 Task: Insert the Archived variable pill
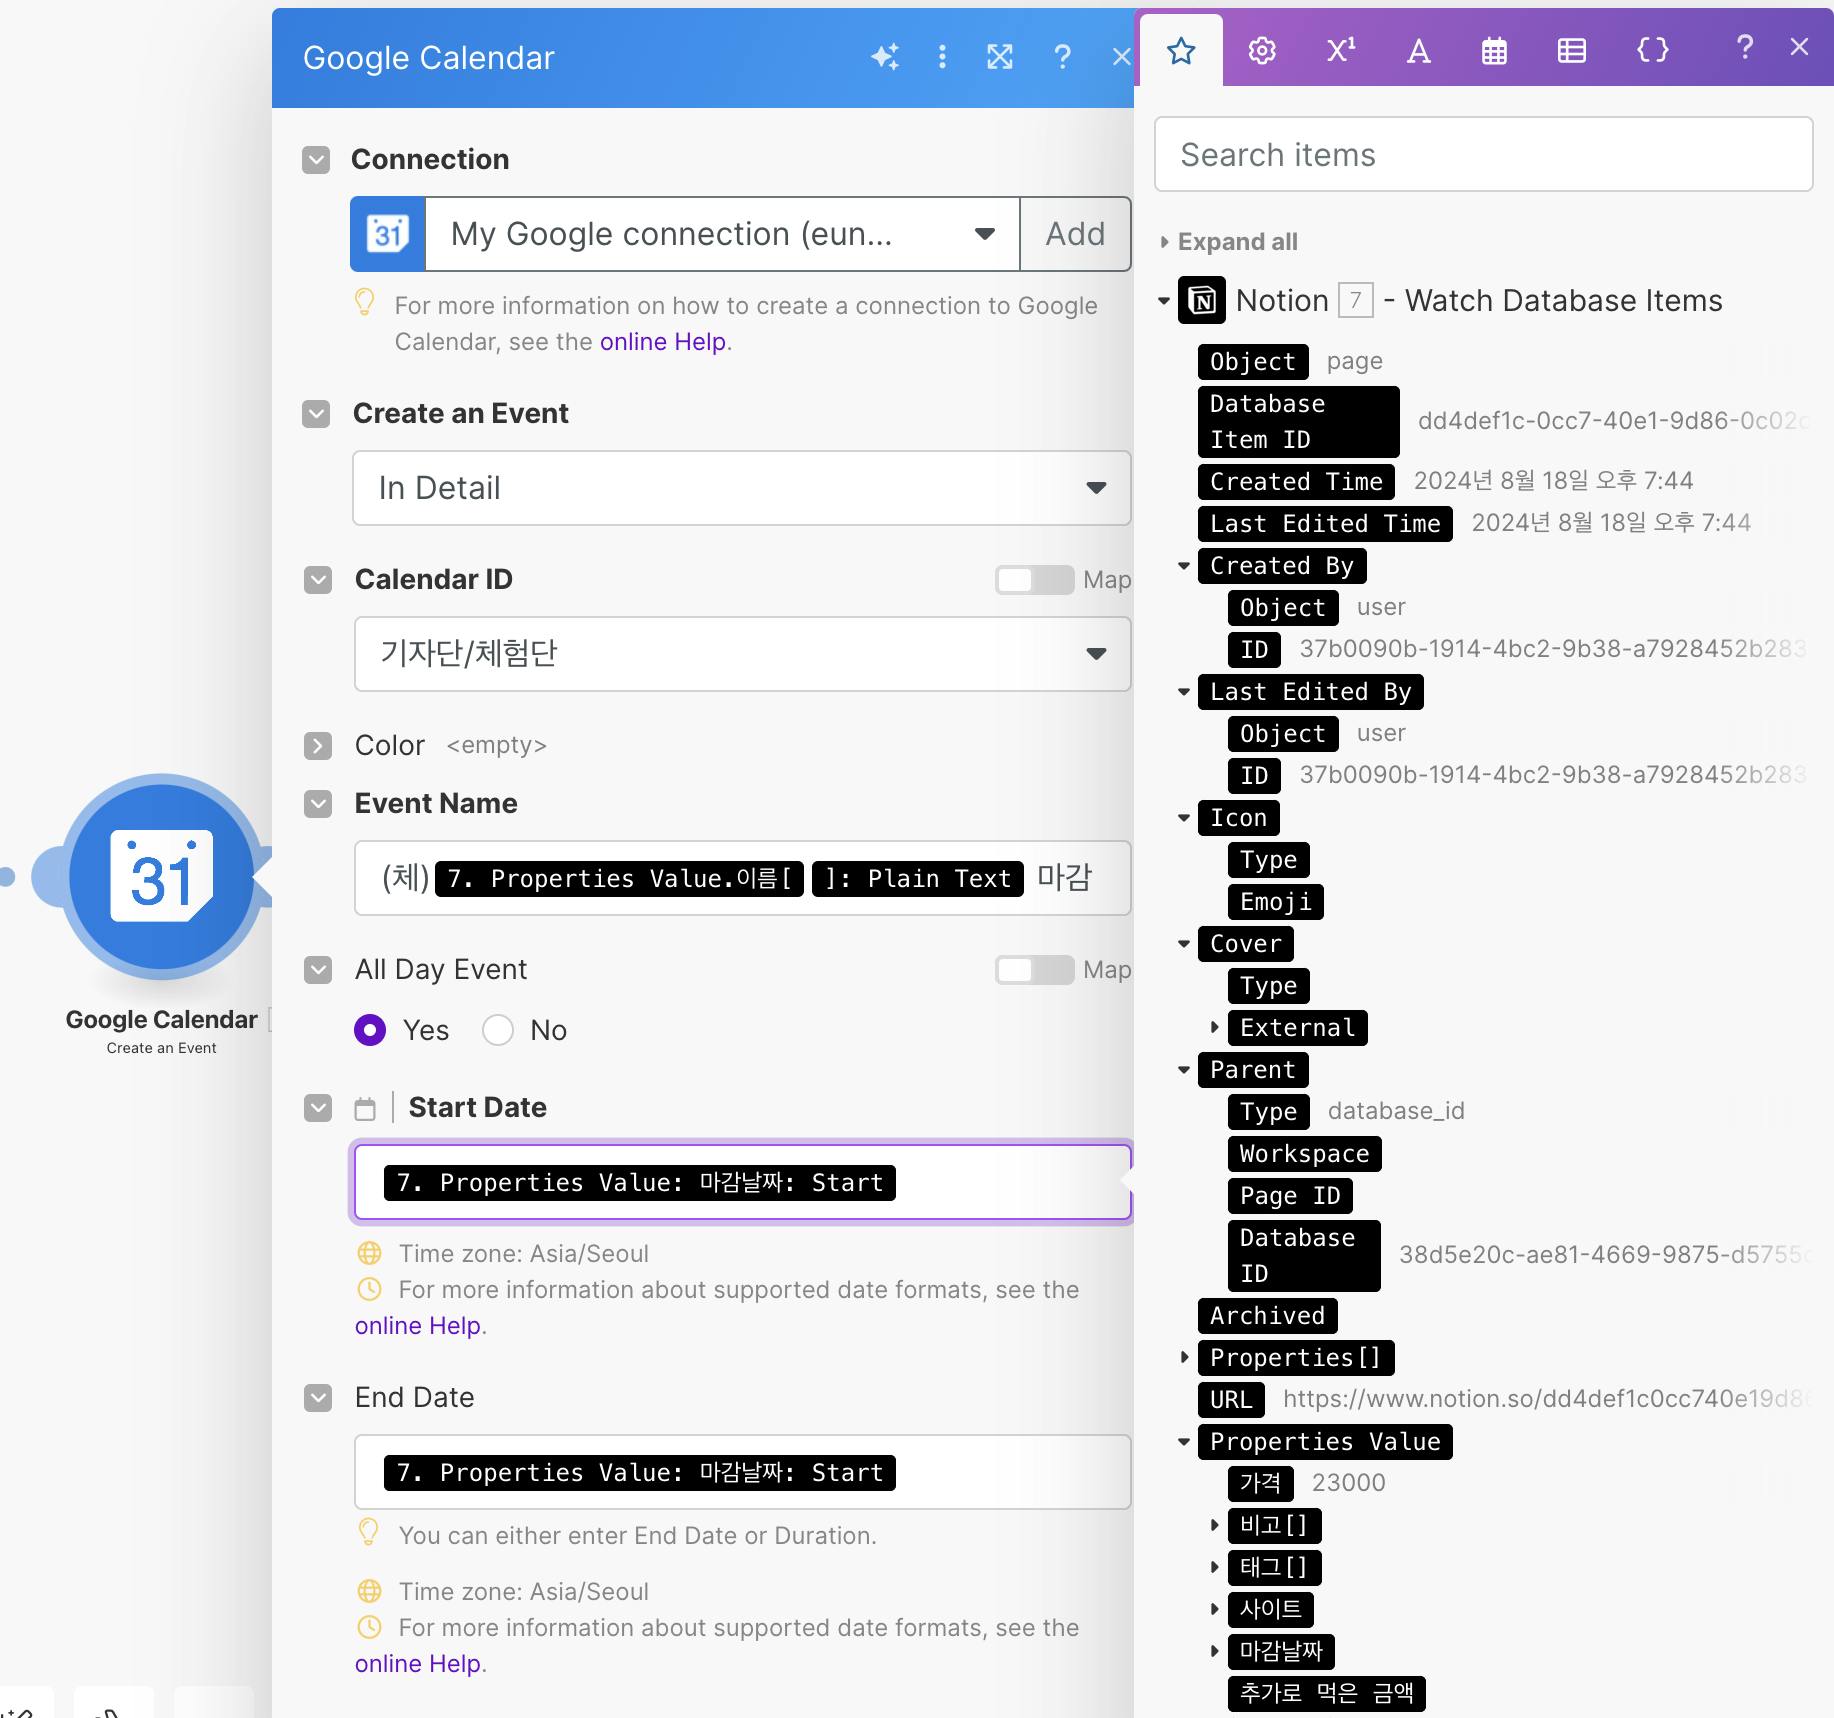tap(1267, 1316)
